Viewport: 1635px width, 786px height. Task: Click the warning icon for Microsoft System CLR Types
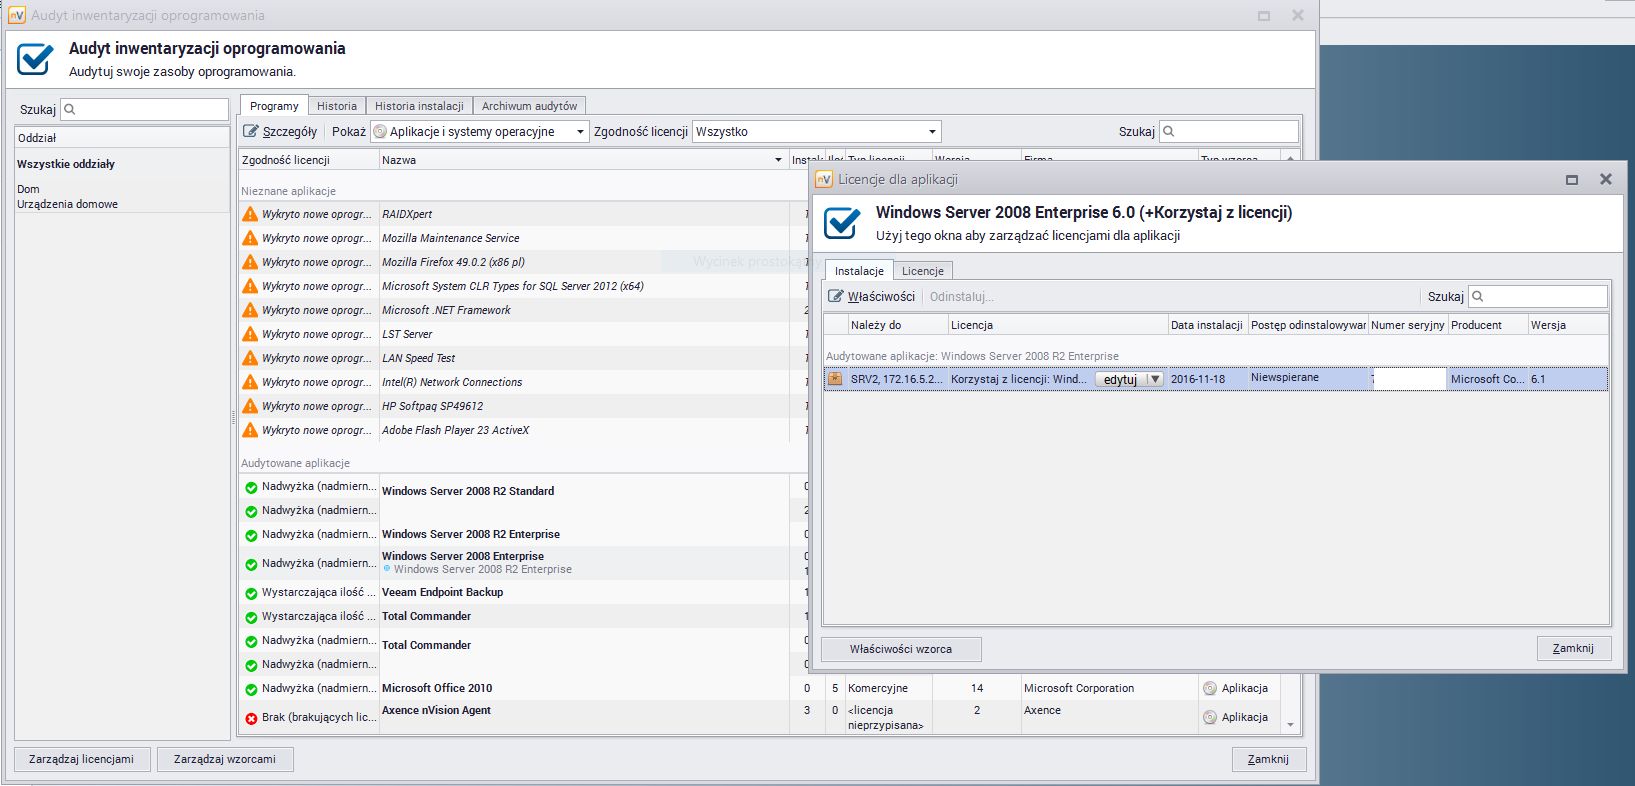coord(250,286)
